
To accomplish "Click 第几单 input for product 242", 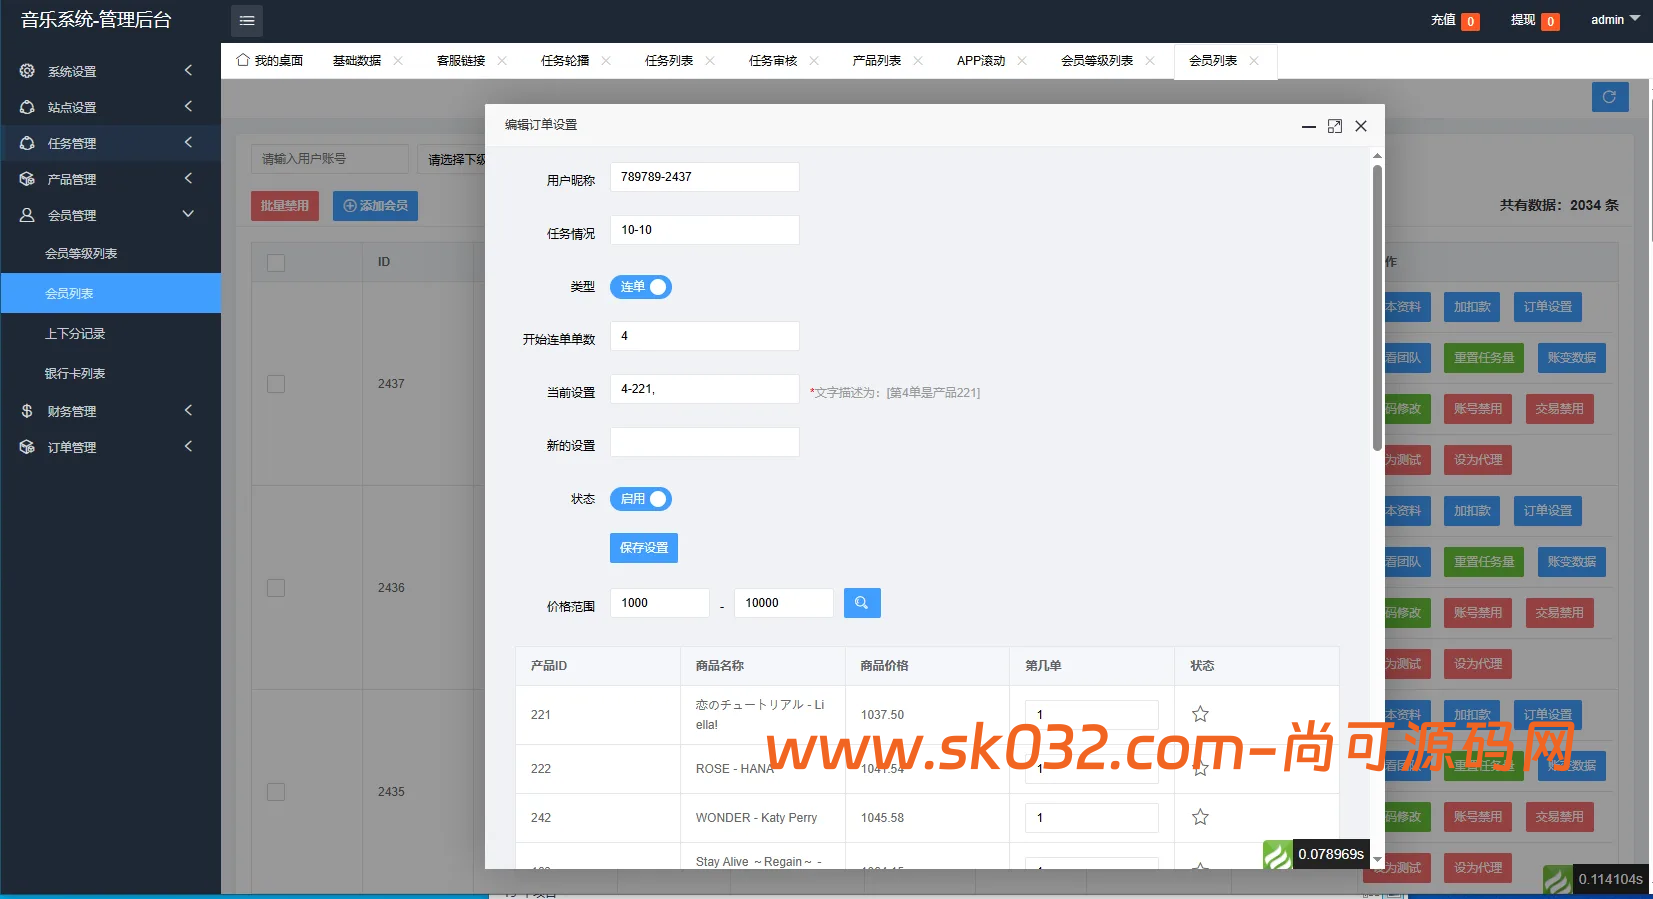I will 1092,818.
